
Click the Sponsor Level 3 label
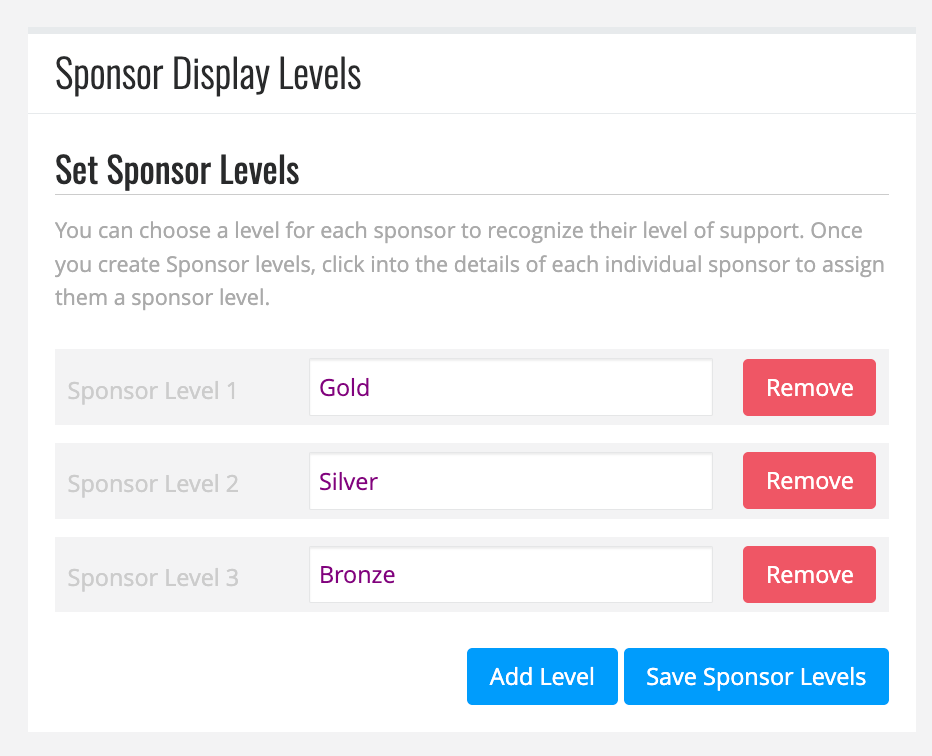pos(152,578)
